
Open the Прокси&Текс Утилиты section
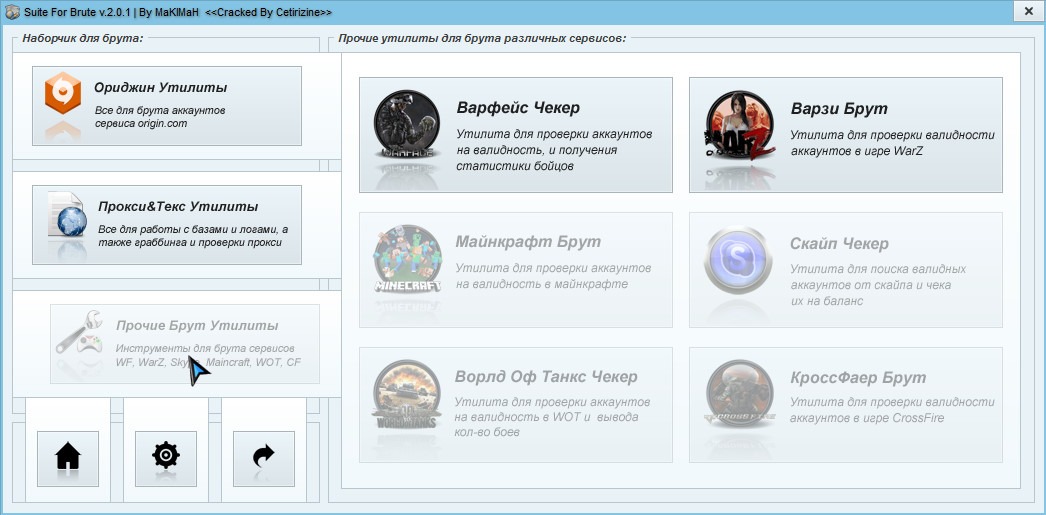pos(167,225)
